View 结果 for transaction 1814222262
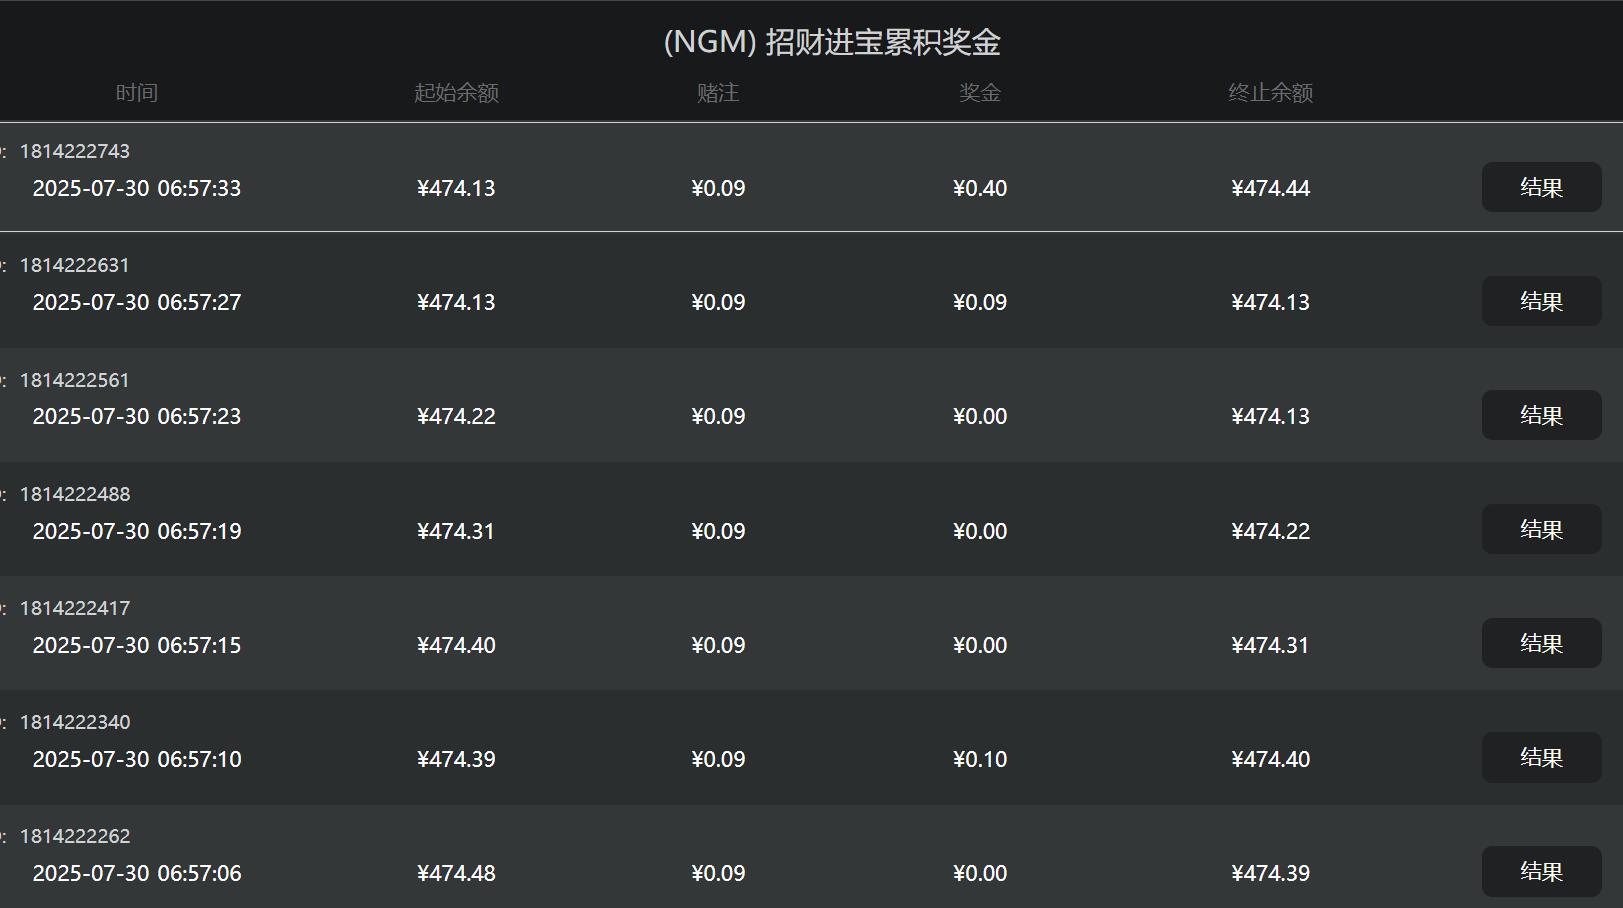Image resolution: width=1623 pixels, height=908 pixels. pos(1541,871)
